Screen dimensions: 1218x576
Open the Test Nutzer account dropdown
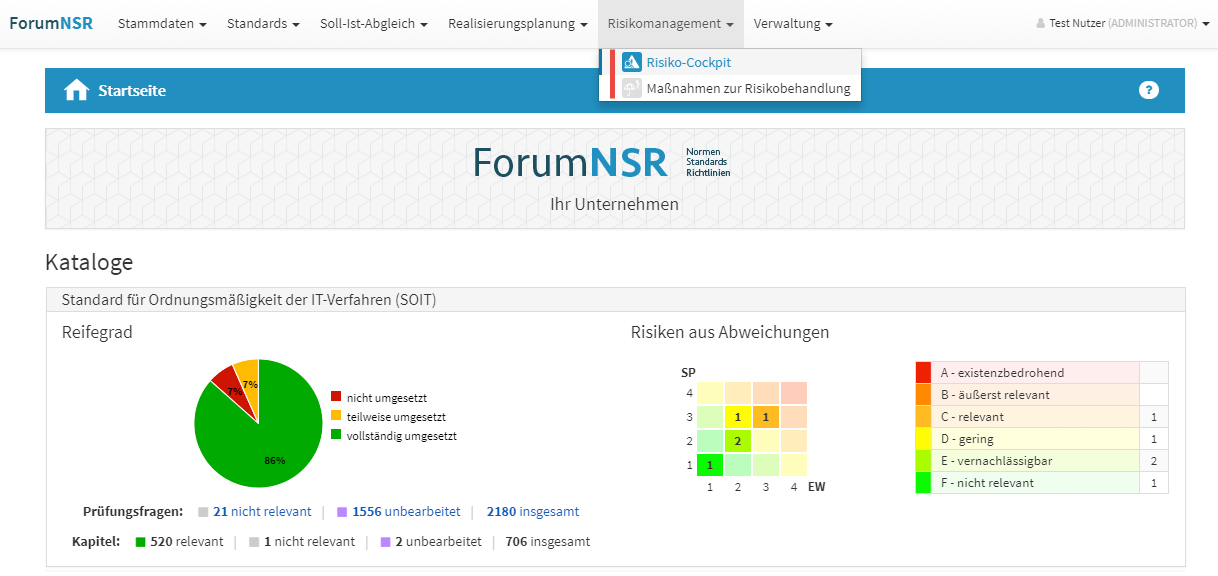click(x=1123, y=23)
